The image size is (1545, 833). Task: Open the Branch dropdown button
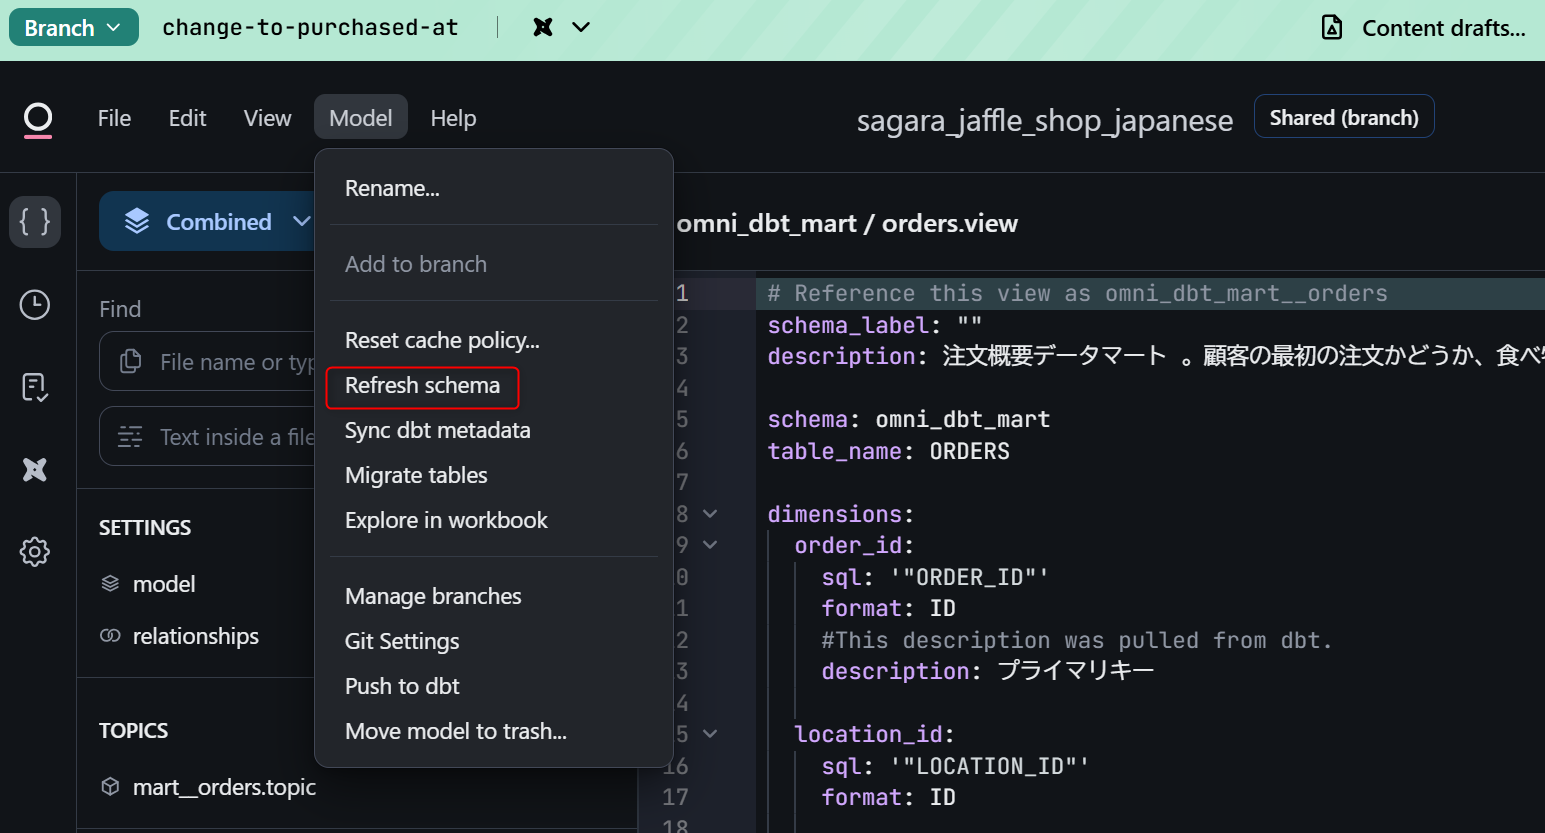[73, 28]
